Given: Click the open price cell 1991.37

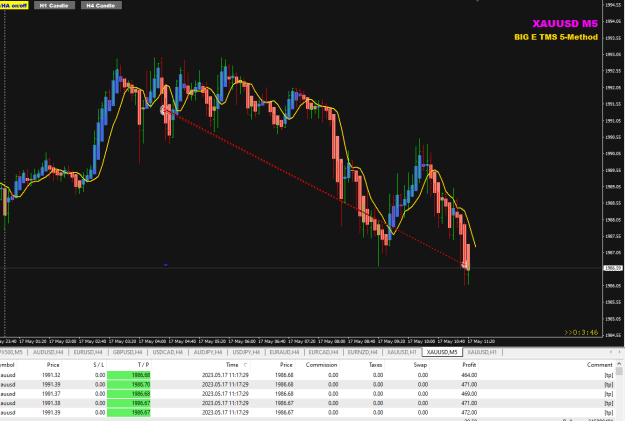Looking at the screenshot, I should point(51,394).
